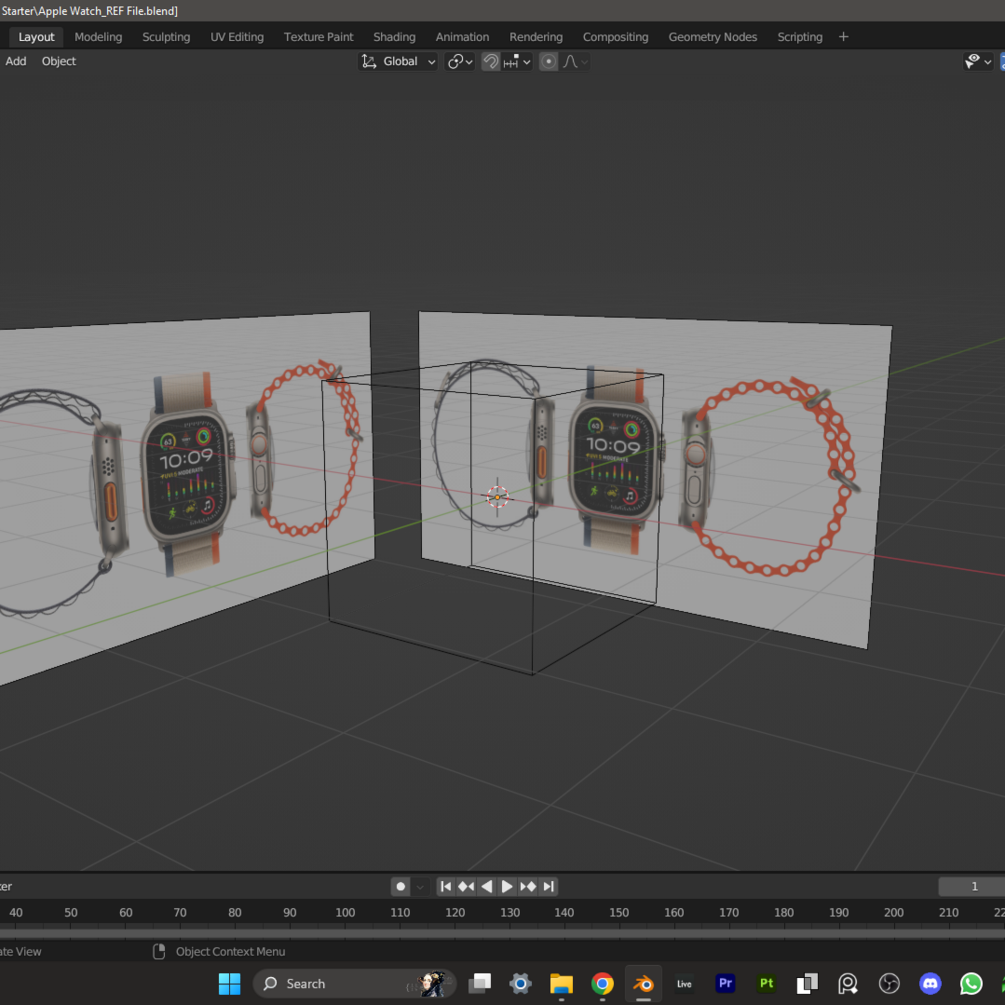1005x1005 pixels.
Task: Click the Object Context Menu status hint
Action: coord(219,952)
